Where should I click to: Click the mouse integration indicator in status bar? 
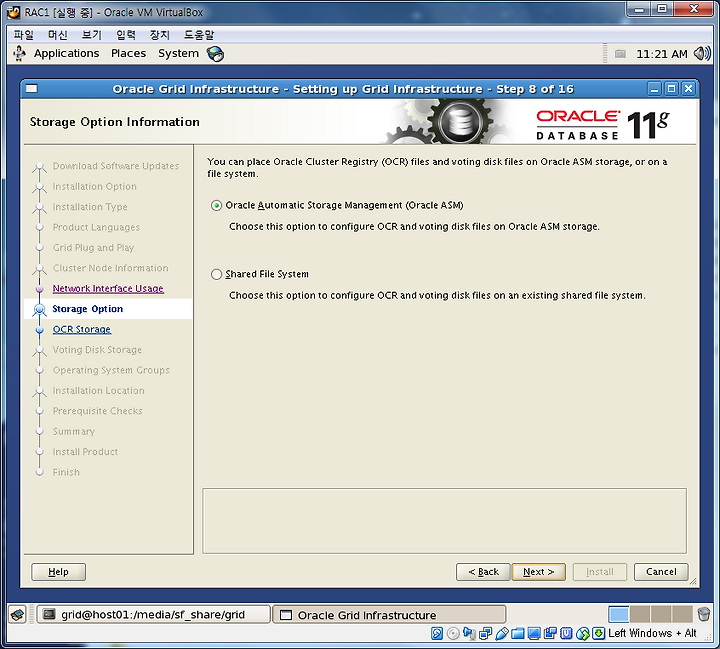click(582, 634)
